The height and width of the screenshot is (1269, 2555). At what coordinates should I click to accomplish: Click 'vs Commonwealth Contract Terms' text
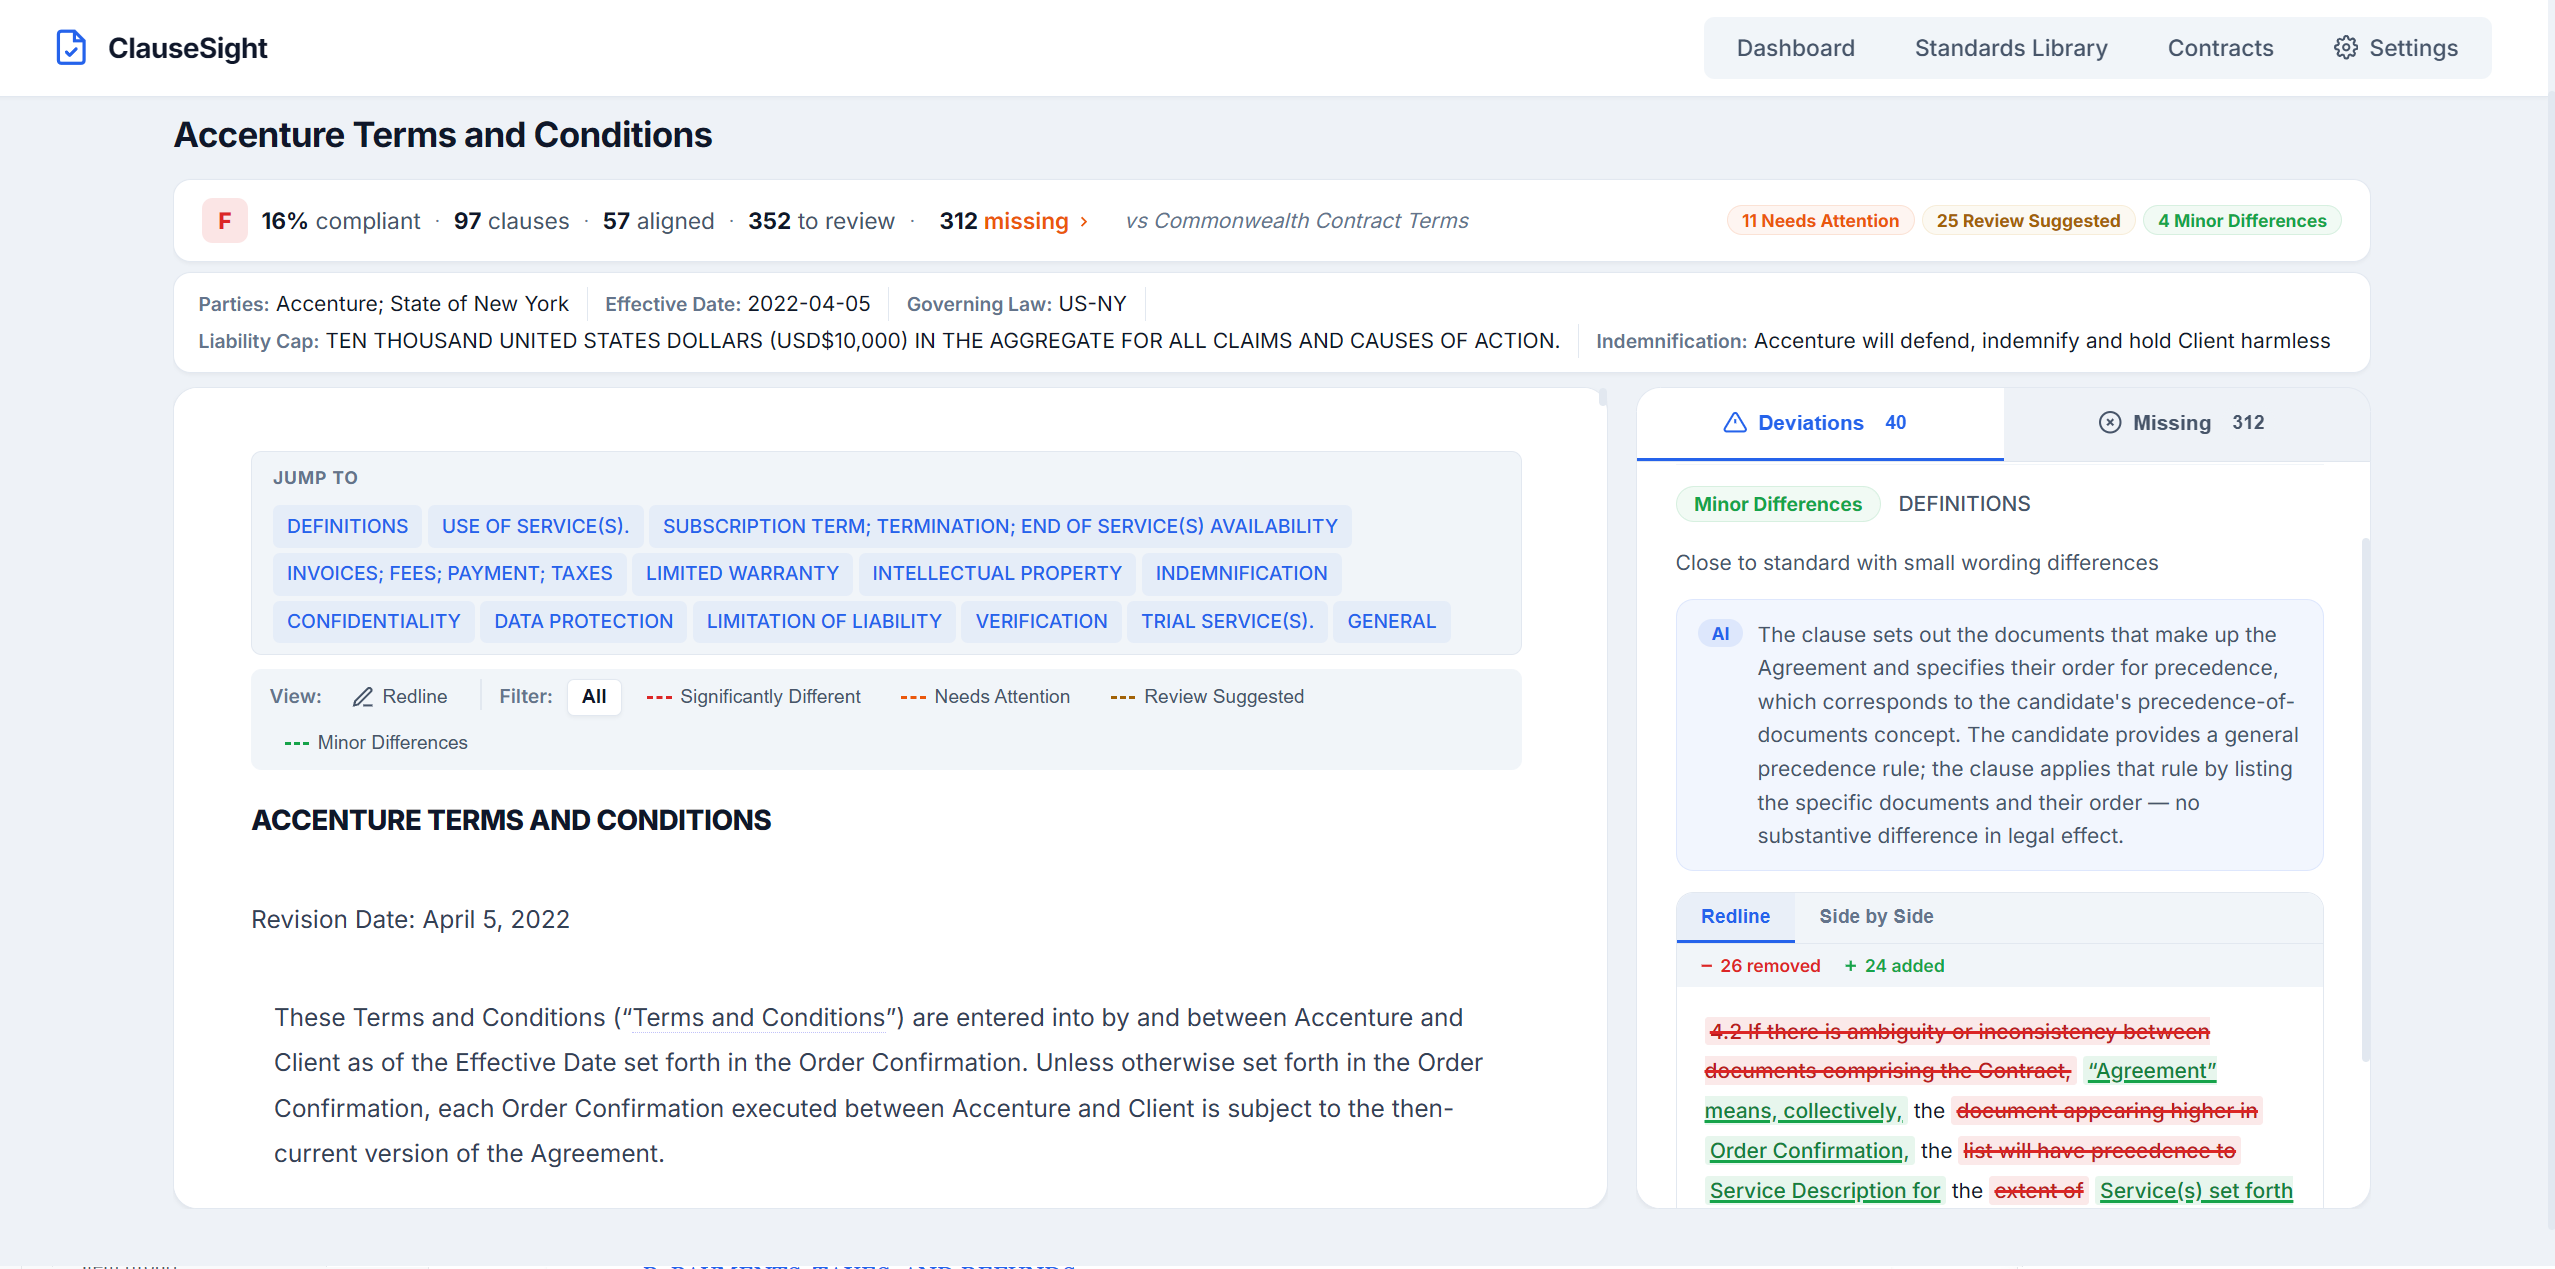point(1297,221)
